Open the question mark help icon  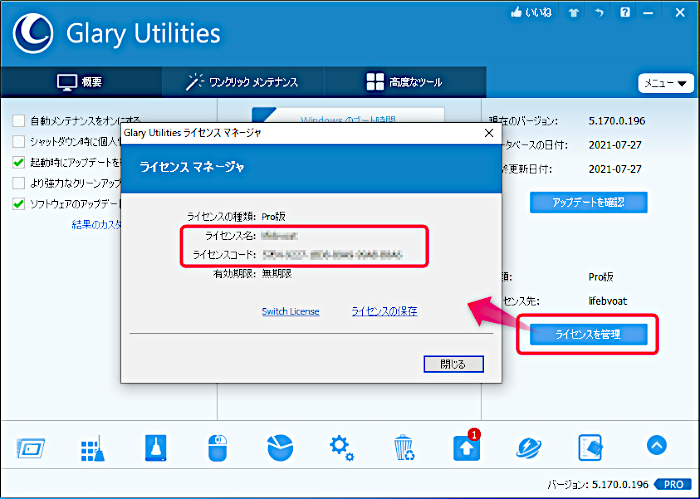point(625,12)
